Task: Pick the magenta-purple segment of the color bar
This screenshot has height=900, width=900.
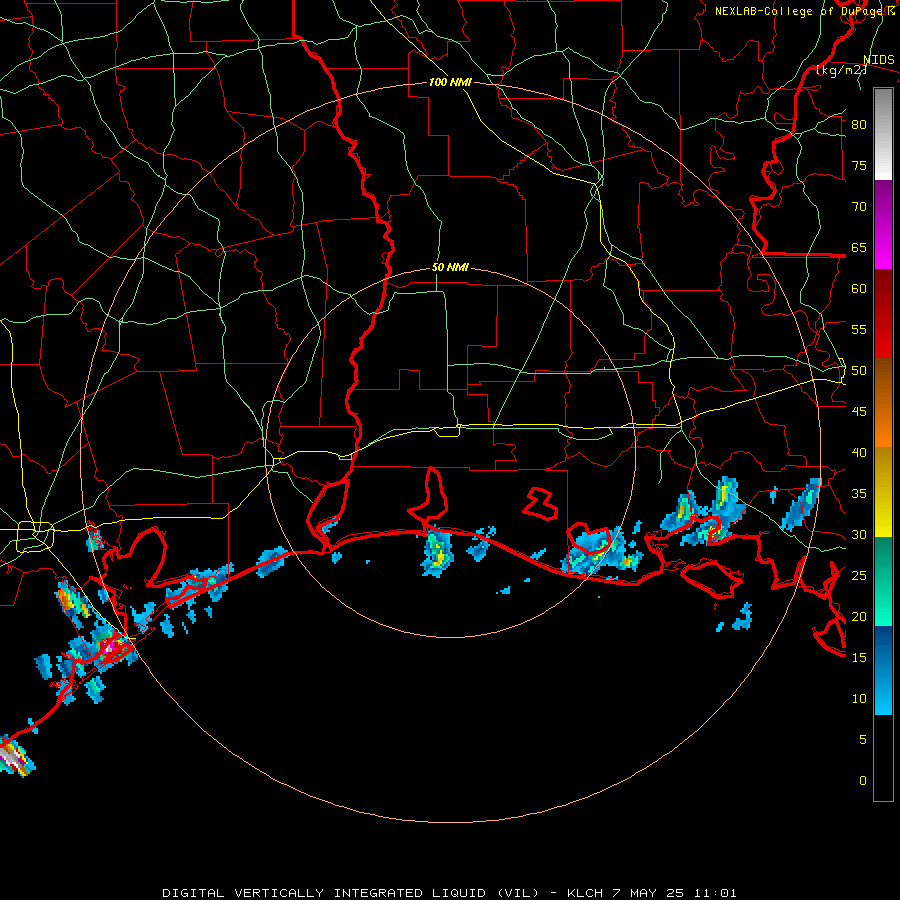Action: (883, 225)
